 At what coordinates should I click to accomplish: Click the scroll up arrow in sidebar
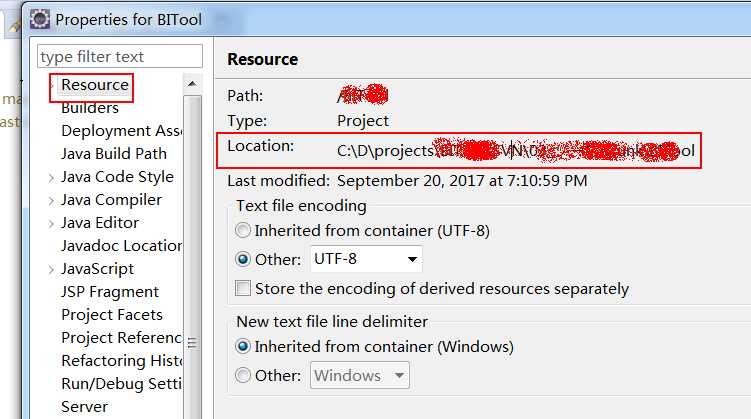(x=192, y=84)
